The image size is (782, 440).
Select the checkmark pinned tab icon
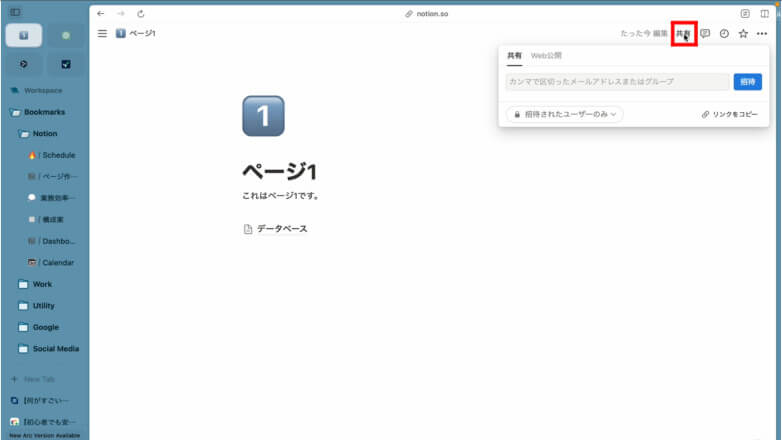click(x=66, y=64)
